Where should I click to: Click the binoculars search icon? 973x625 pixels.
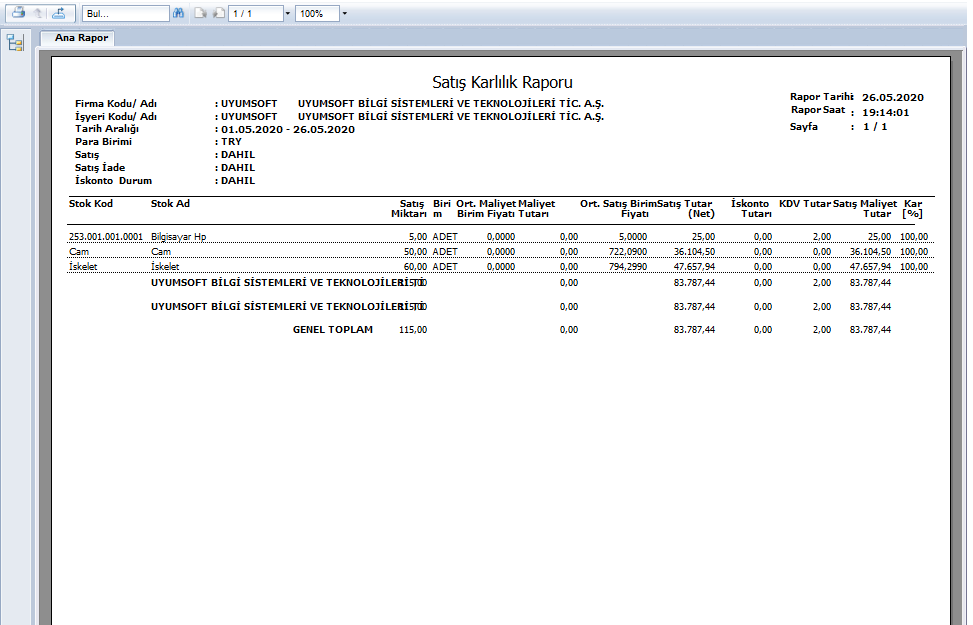click(179, 14)
